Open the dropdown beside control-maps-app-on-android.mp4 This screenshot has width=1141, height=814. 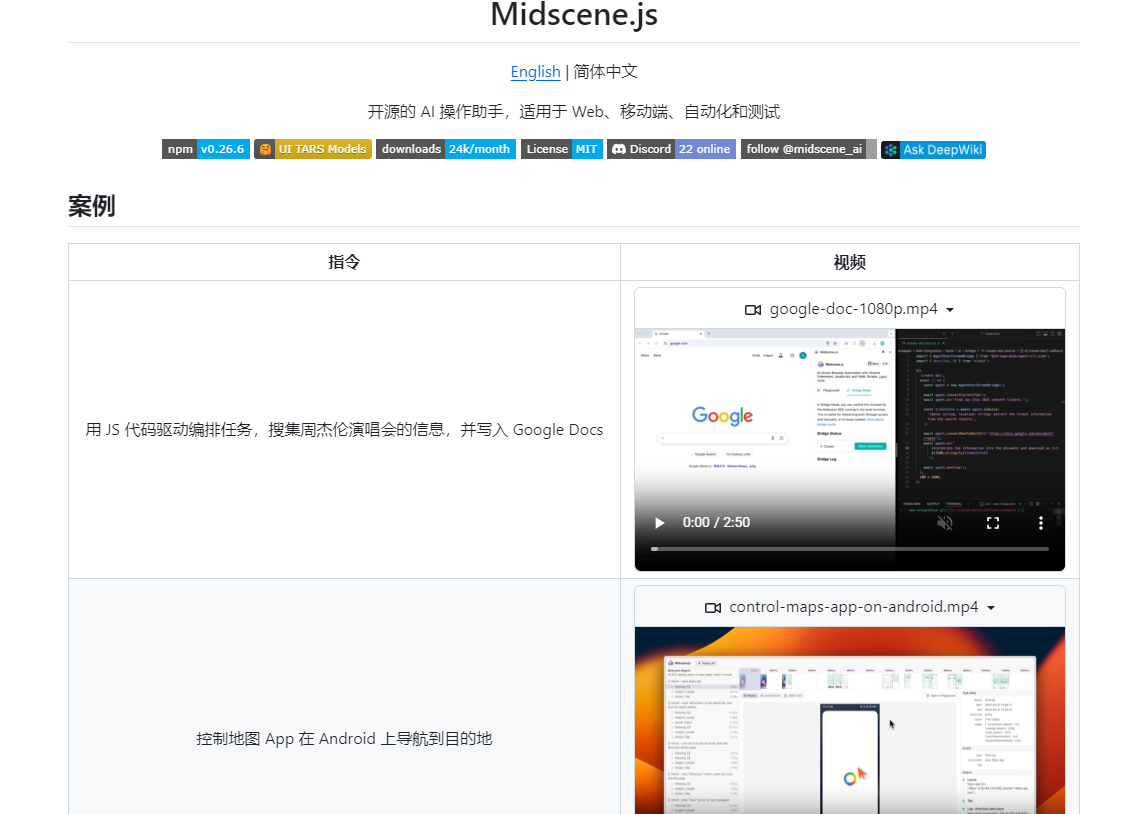click(x=990, y=607)
